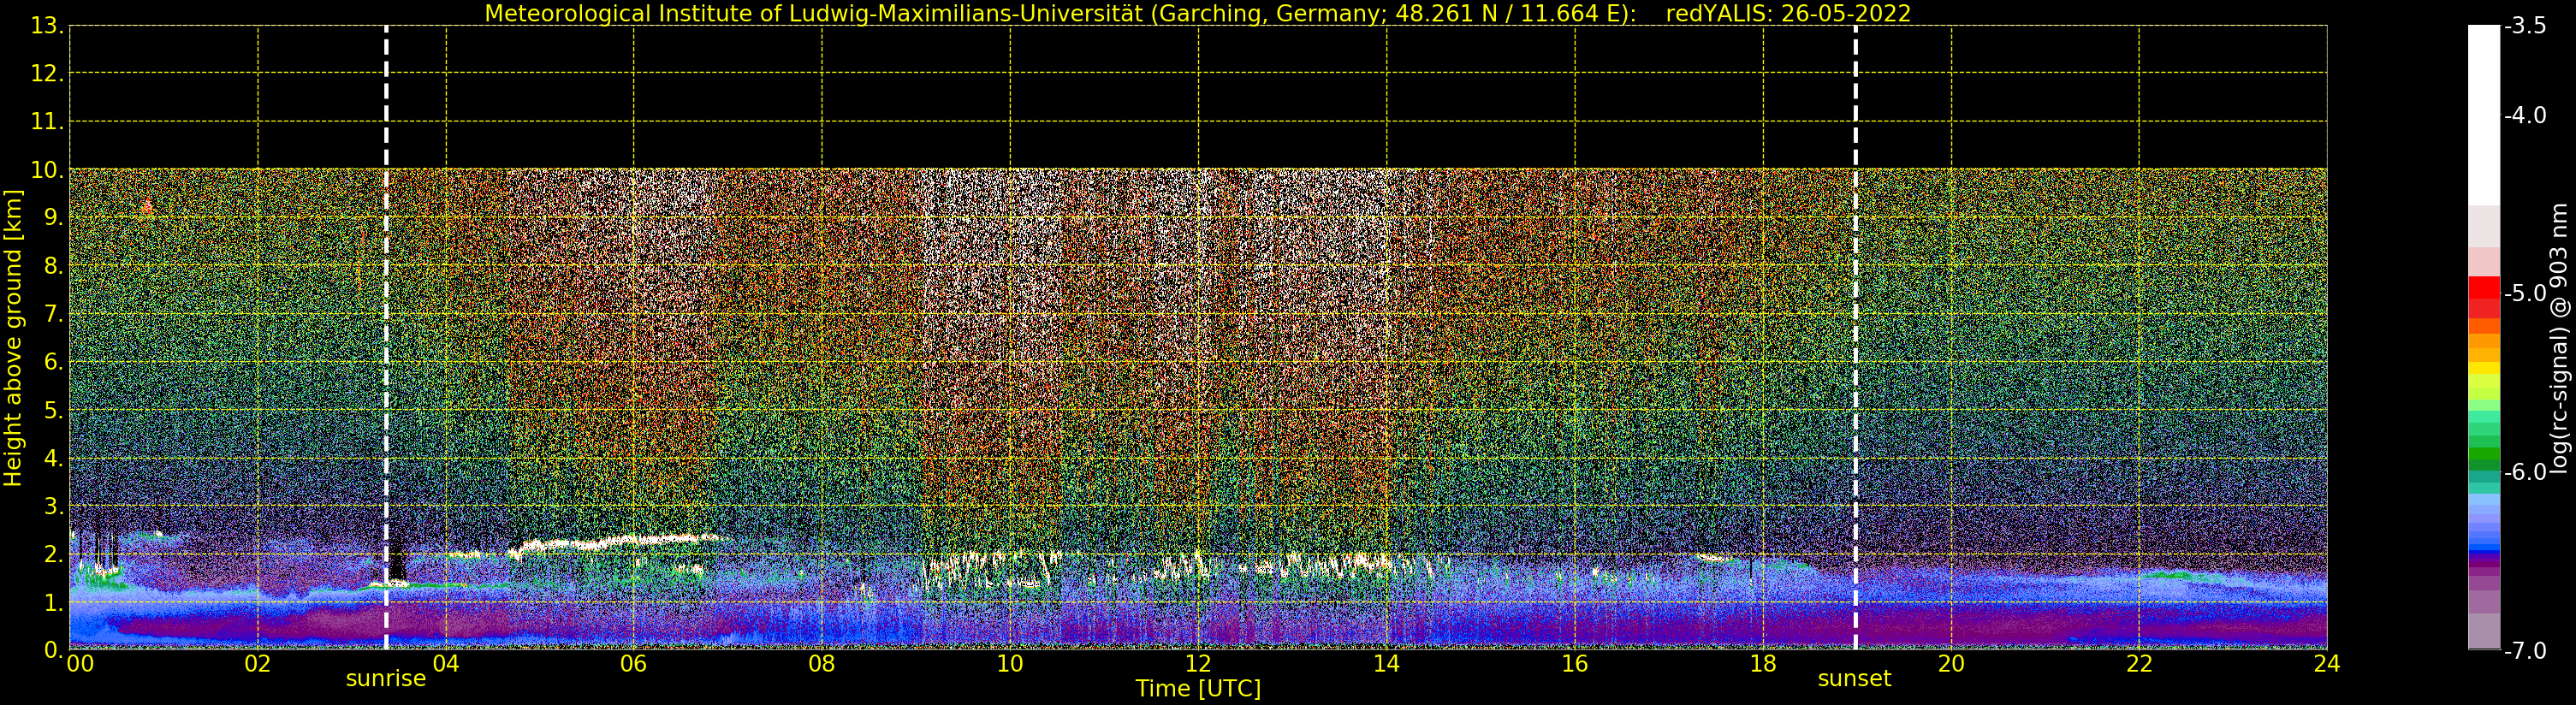This screenshot has width=2576, height=705.
Task: Click the '24' tick on the time axis
Action: tap(2327, 663)
